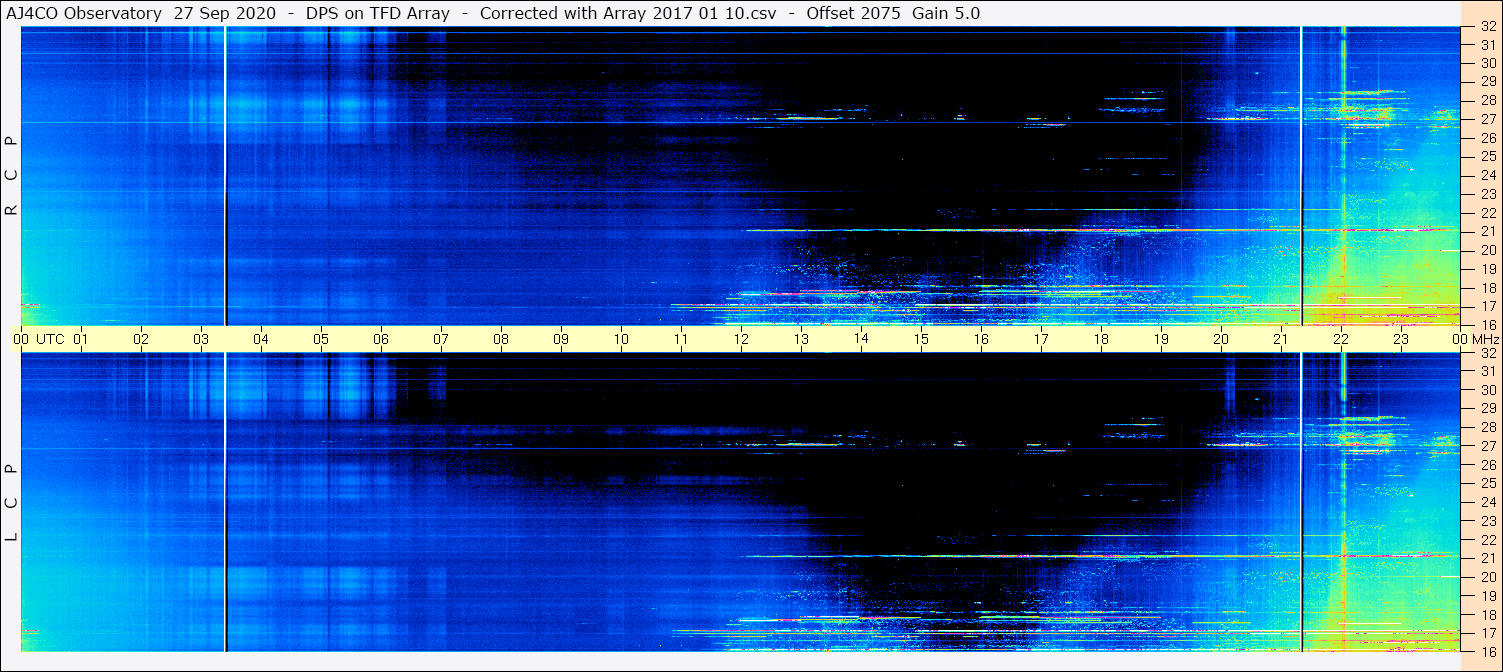Click the 12 hour mark on UTC time axis
The image size is (1503, 672).
point(741,339)
